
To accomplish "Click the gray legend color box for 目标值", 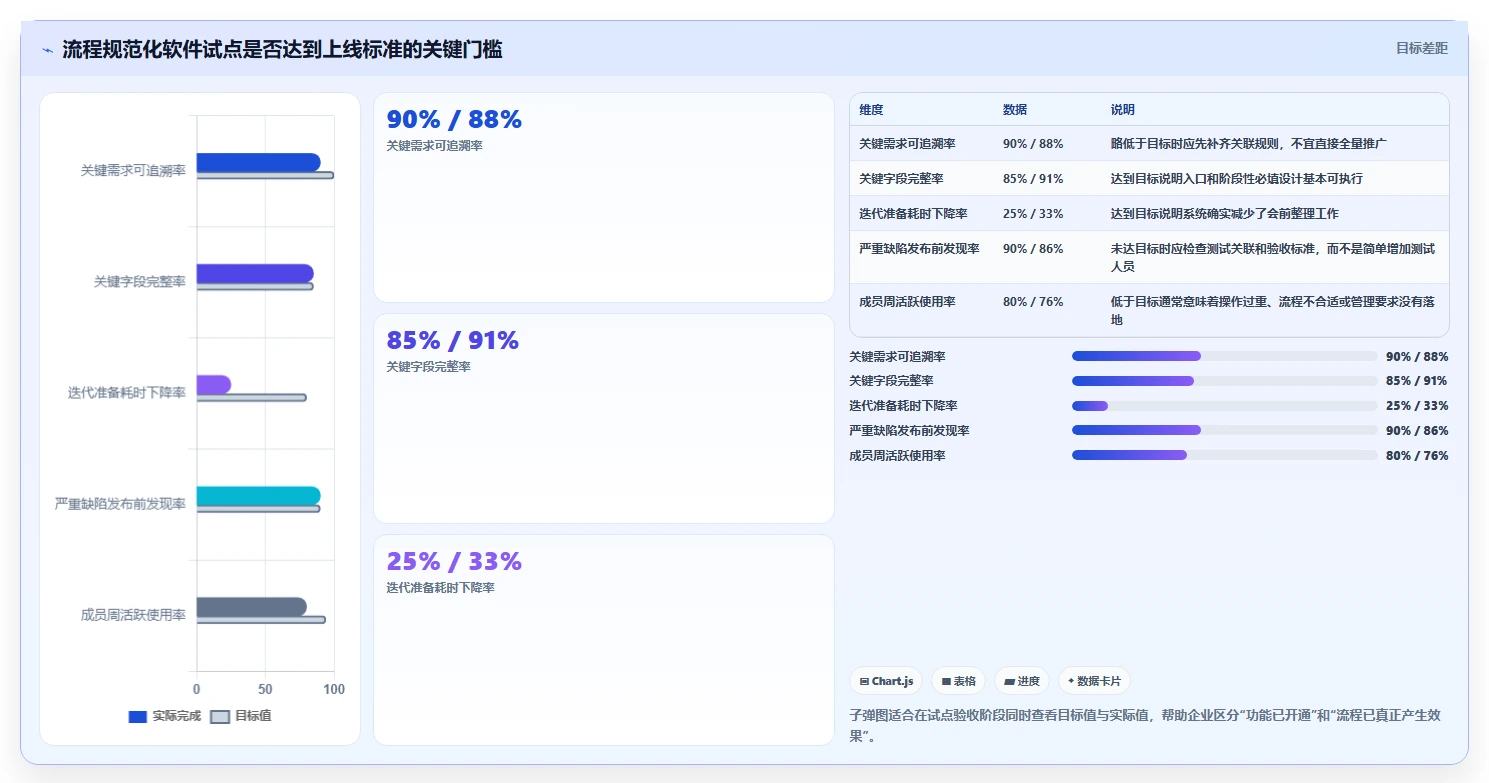I will click(x=220, y=716).
